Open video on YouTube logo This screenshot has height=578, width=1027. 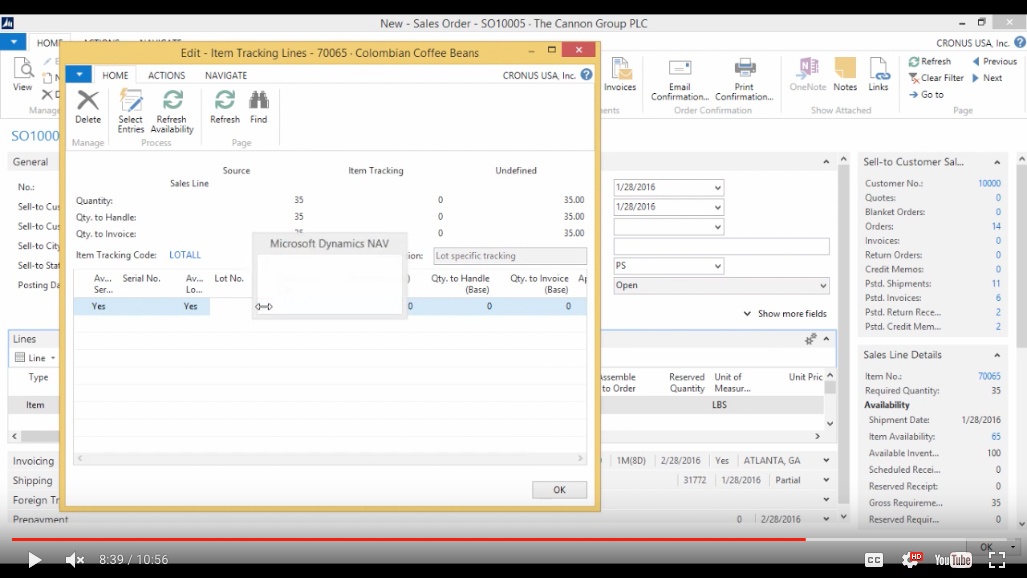[x=952, y=560]
